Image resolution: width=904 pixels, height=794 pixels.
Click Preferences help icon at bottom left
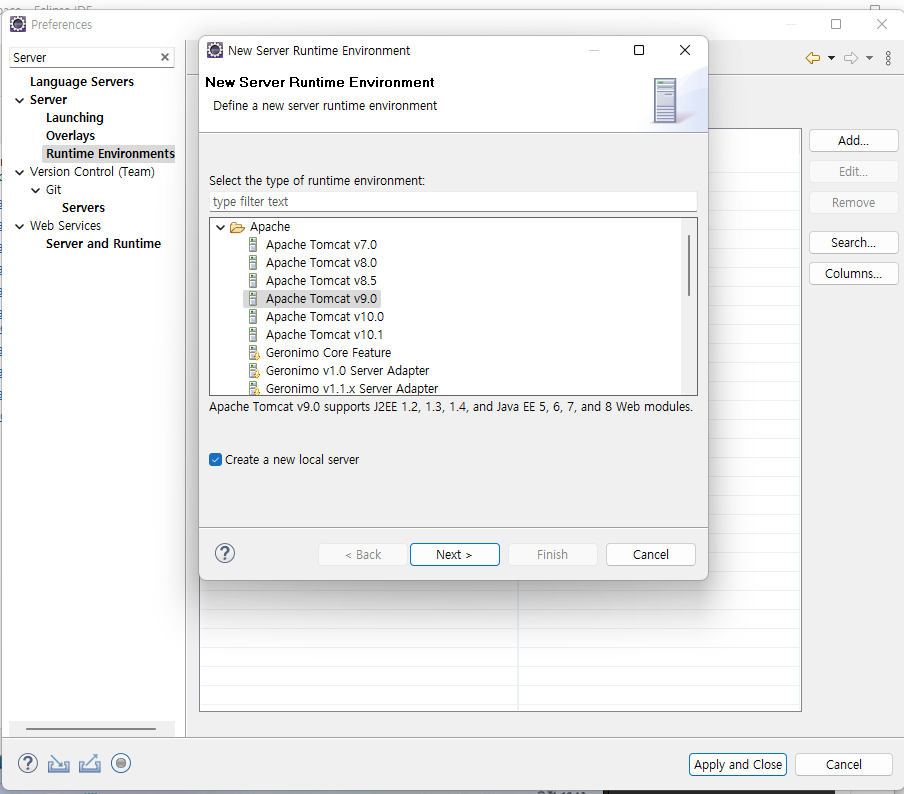click(x=28, y=763)
